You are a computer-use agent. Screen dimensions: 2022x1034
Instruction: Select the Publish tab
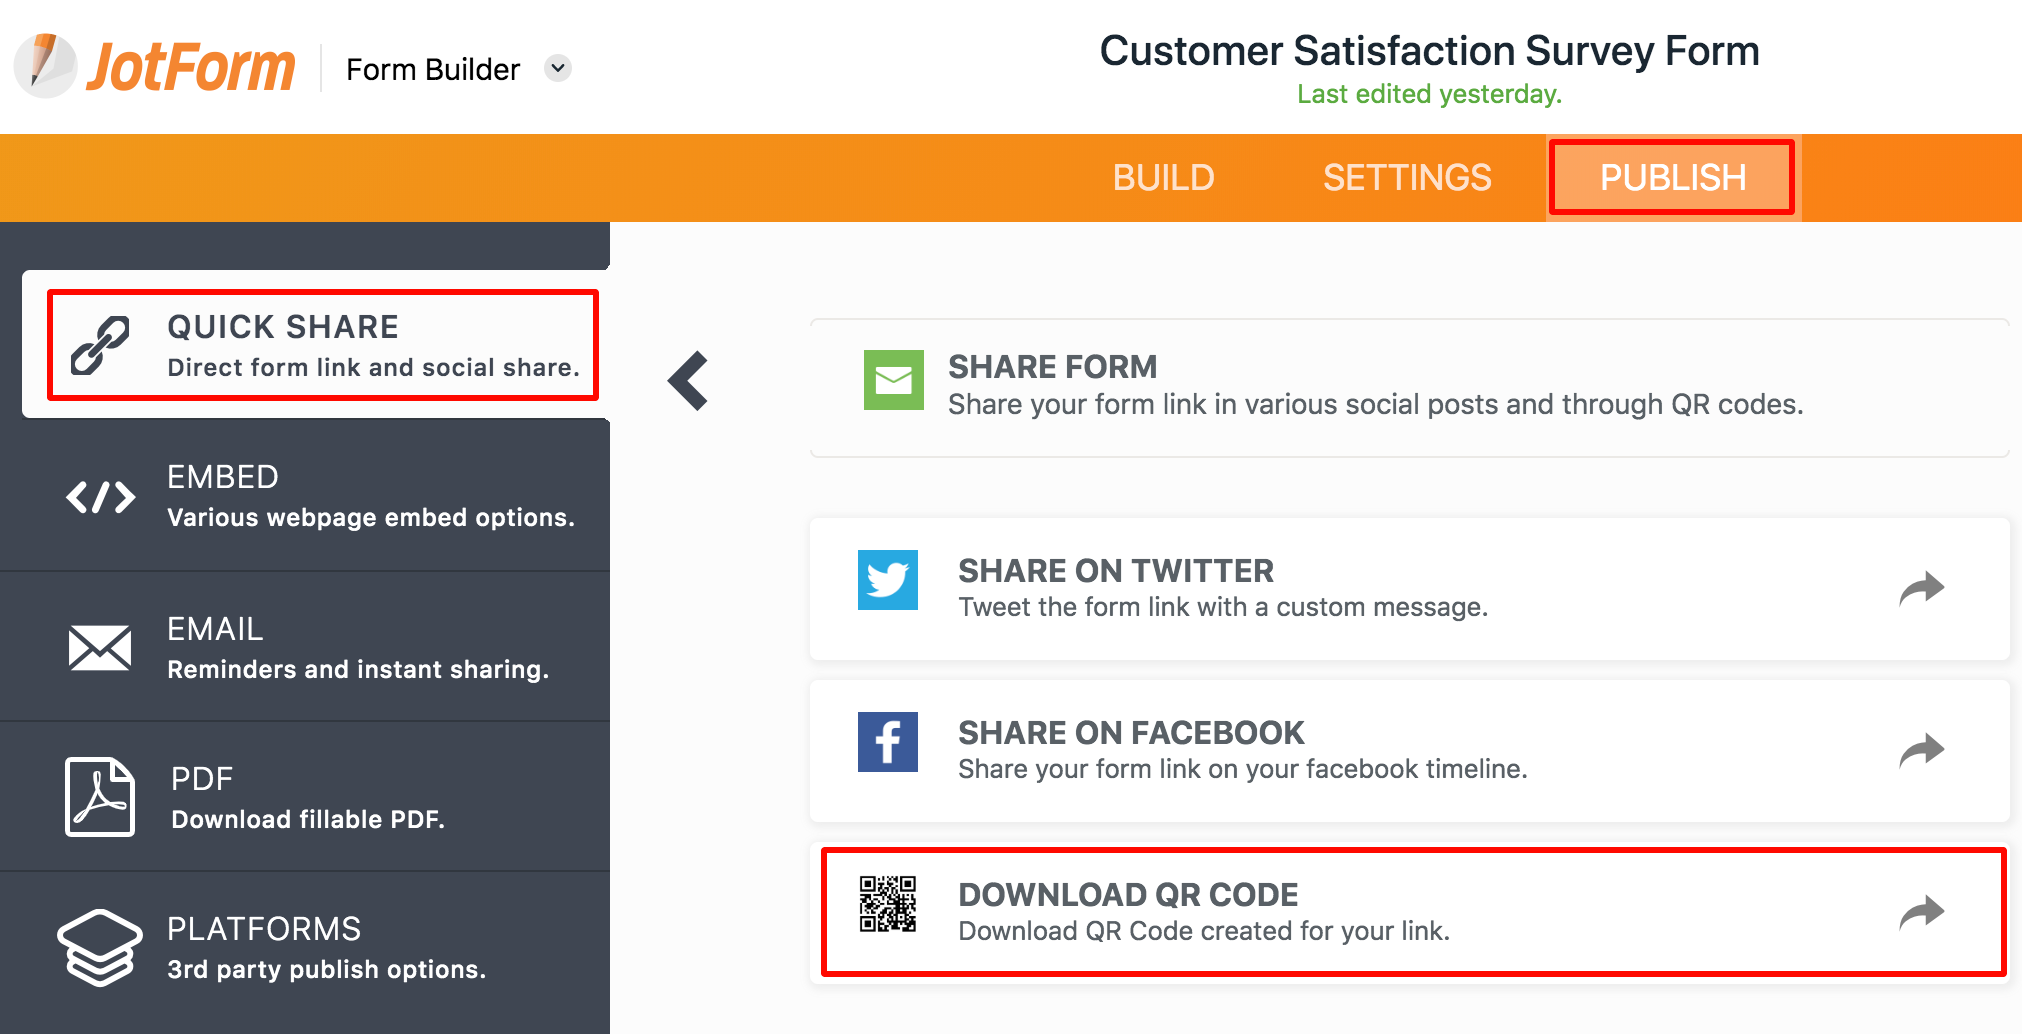click(1672, 178)
